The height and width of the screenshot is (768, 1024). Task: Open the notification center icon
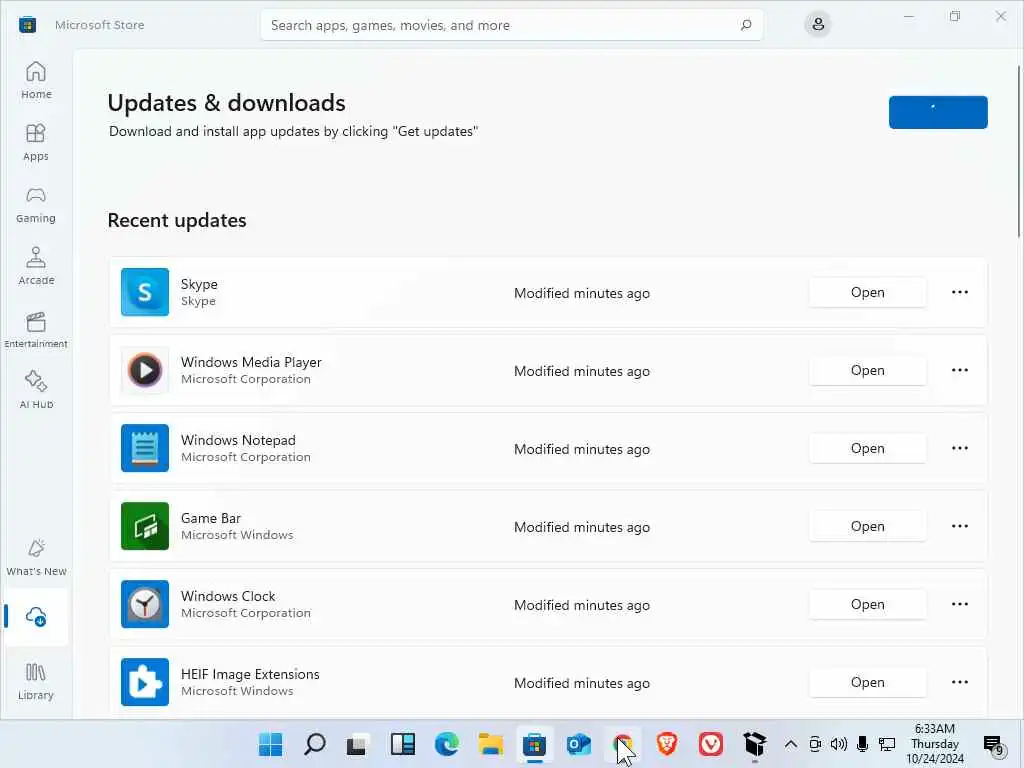coord(993,744)
